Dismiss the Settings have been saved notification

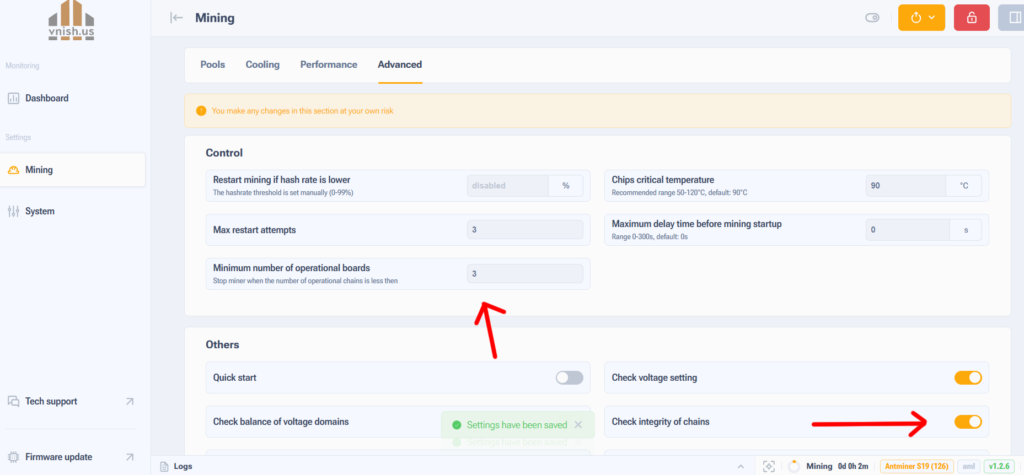[578, 425]
